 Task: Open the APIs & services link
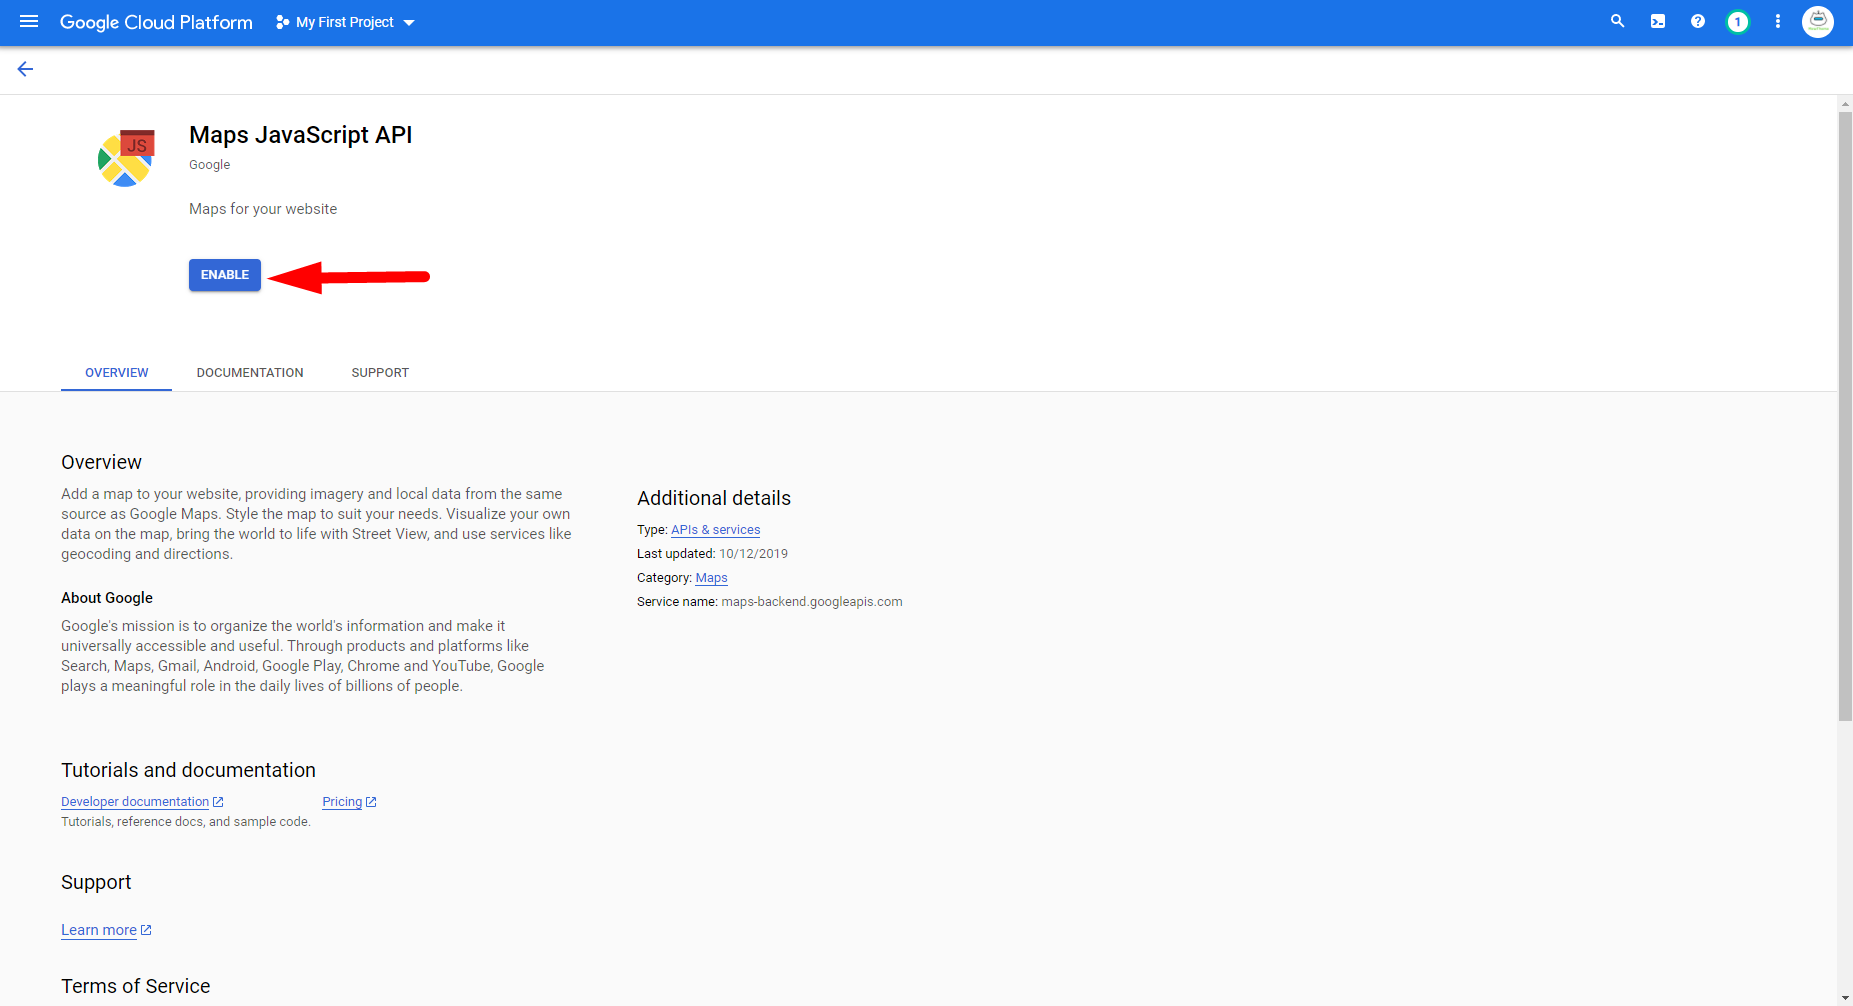[x=716, y=530]
